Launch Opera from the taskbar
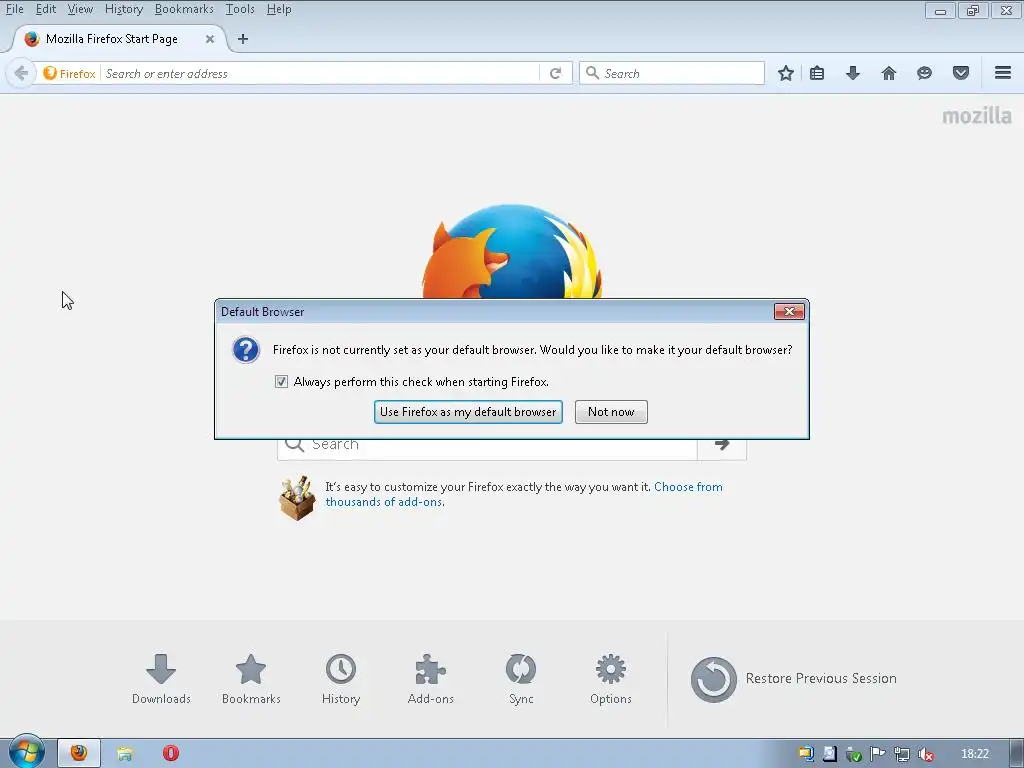 pos(170,753)
